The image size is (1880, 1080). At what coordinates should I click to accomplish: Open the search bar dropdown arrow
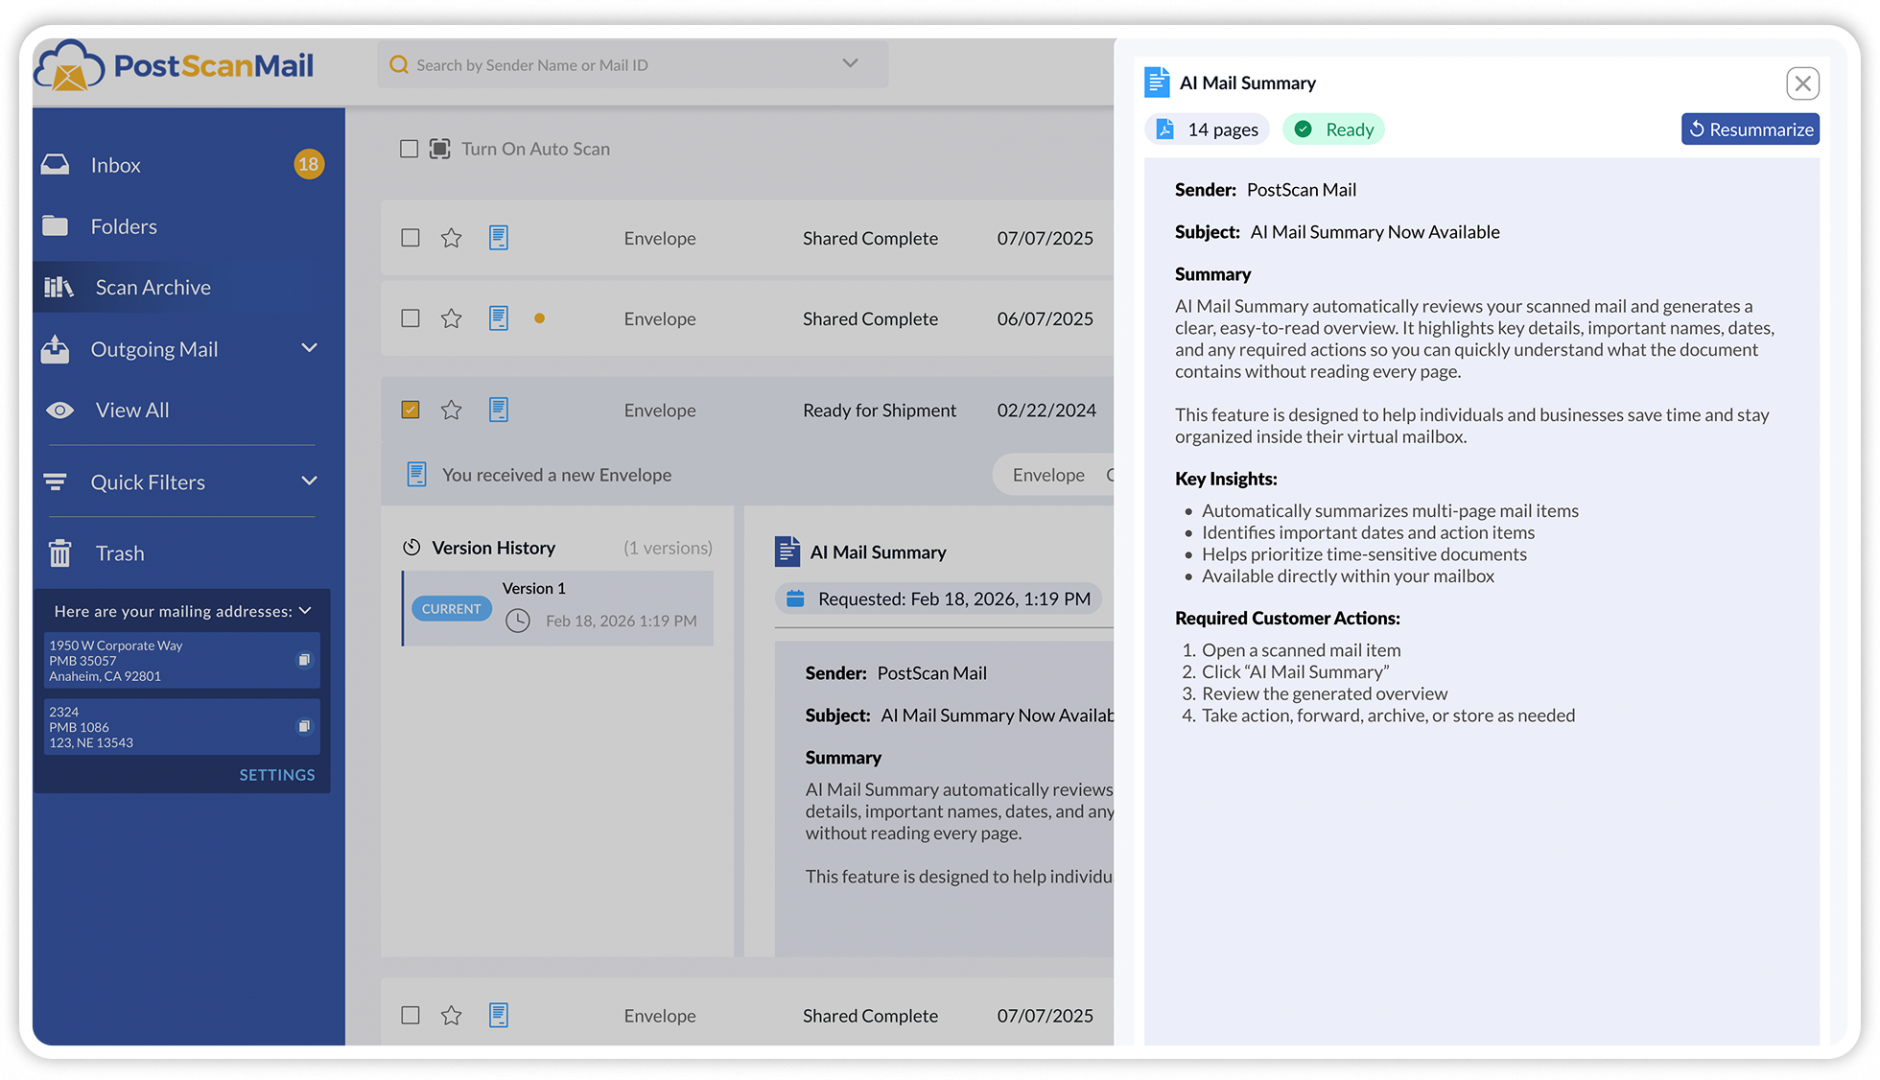pos(850,64)
